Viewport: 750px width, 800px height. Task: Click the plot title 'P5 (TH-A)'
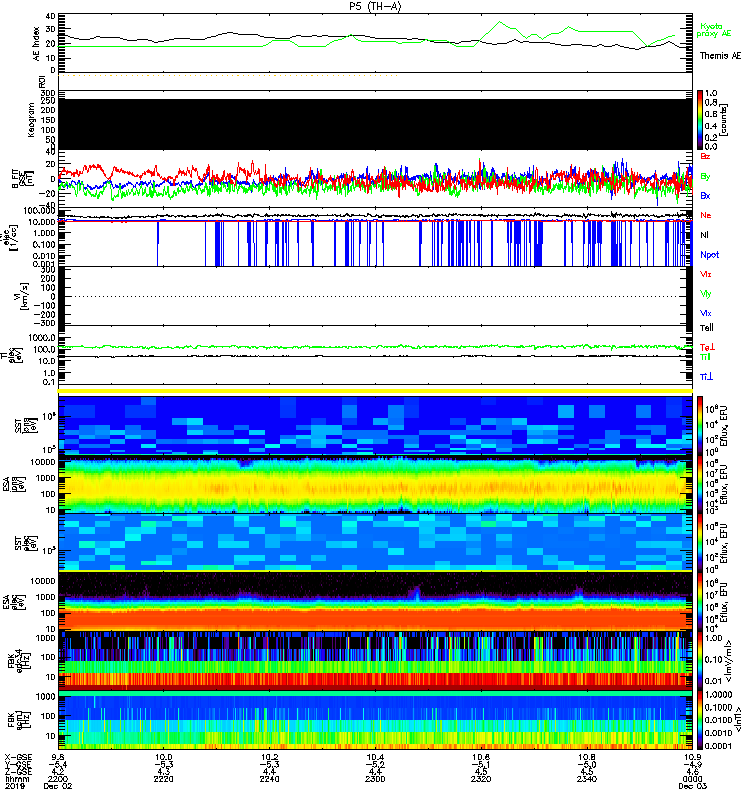point(375,6)
